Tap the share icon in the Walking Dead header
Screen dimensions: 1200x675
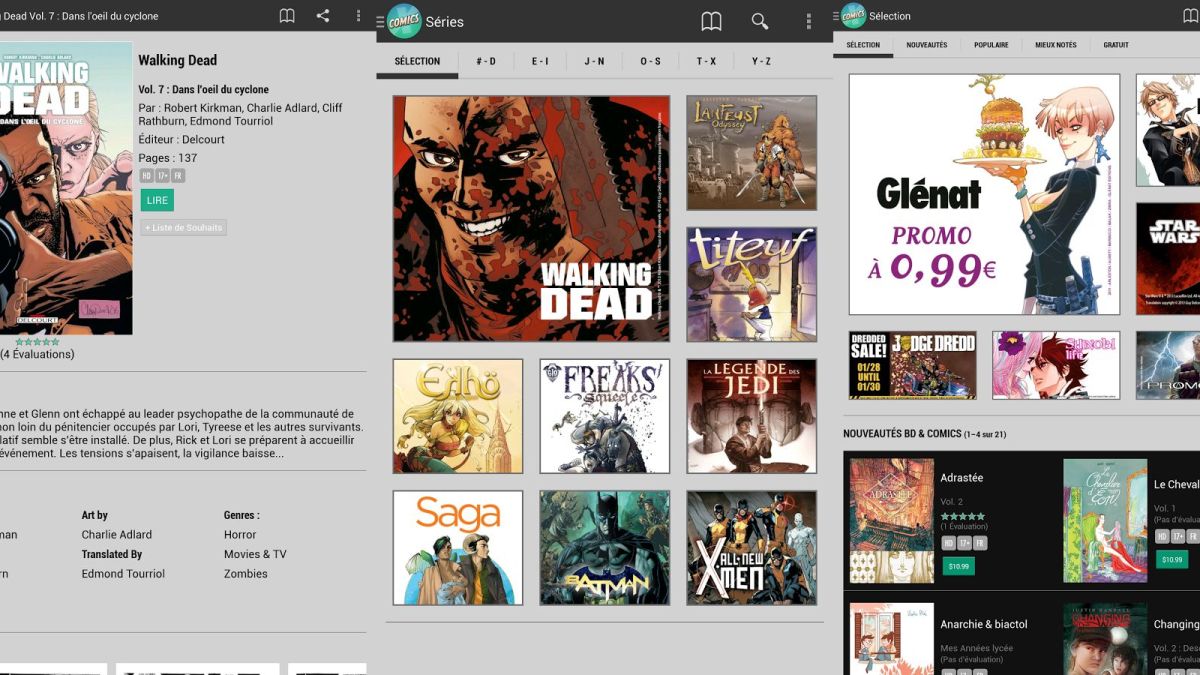(322, 16)
